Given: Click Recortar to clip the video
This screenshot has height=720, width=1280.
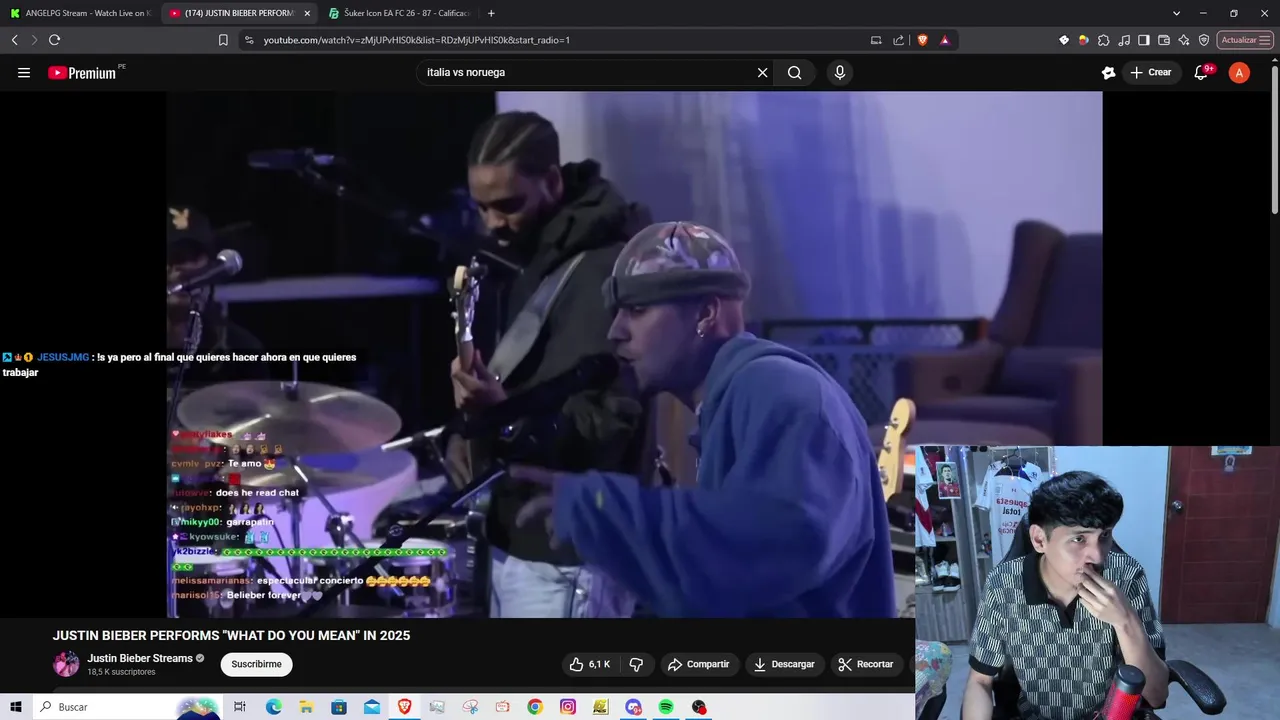Looking at the screenshot, I should pos(866,664).
